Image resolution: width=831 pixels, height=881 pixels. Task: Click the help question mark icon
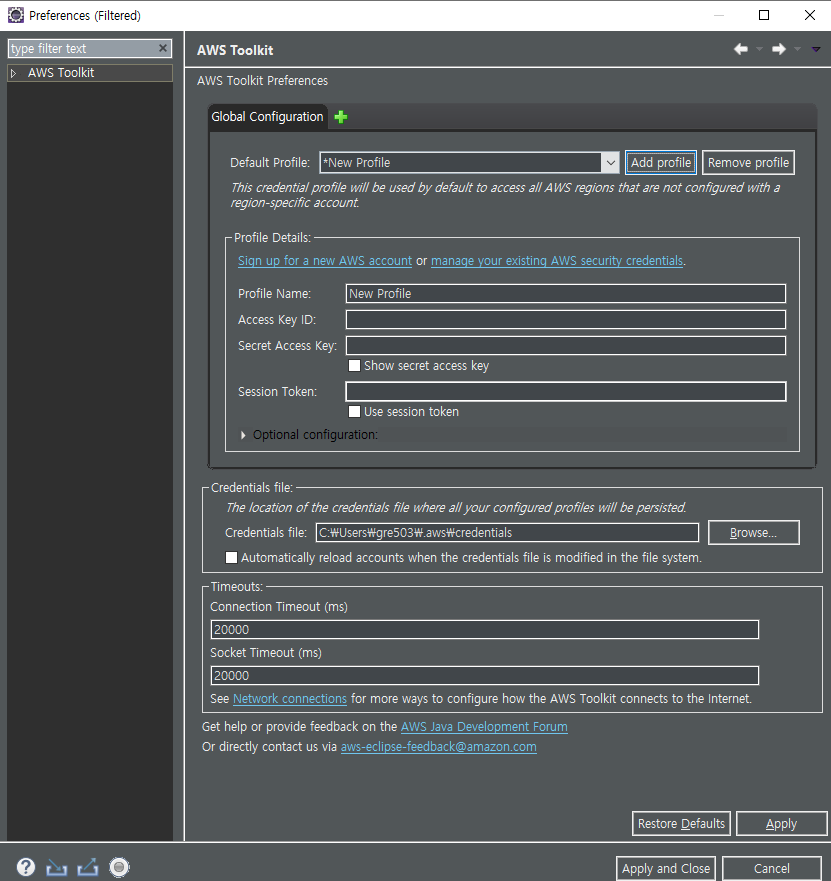click(x=26, y=867)
